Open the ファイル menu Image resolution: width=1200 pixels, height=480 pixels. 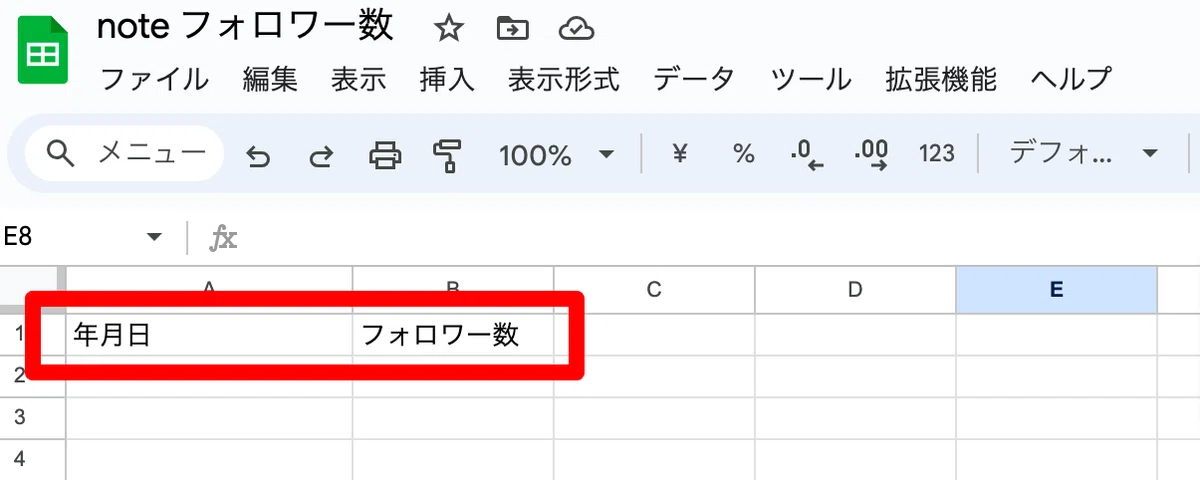(x=155, y=78)
